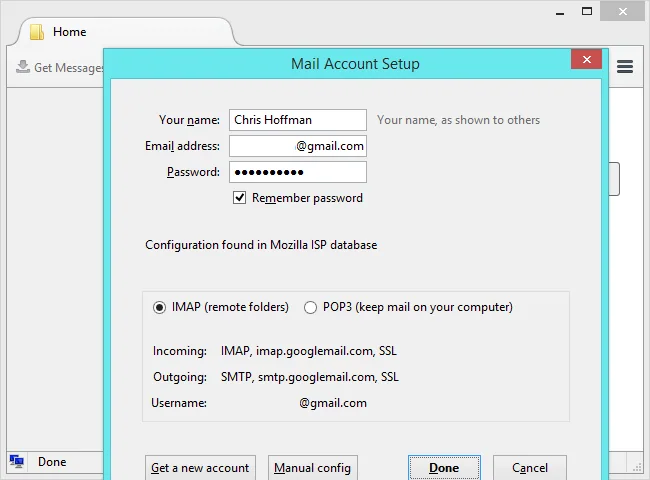Click the Your name input field
The image size is (650, 480).
pyautogui.click(x=298, y=120)
